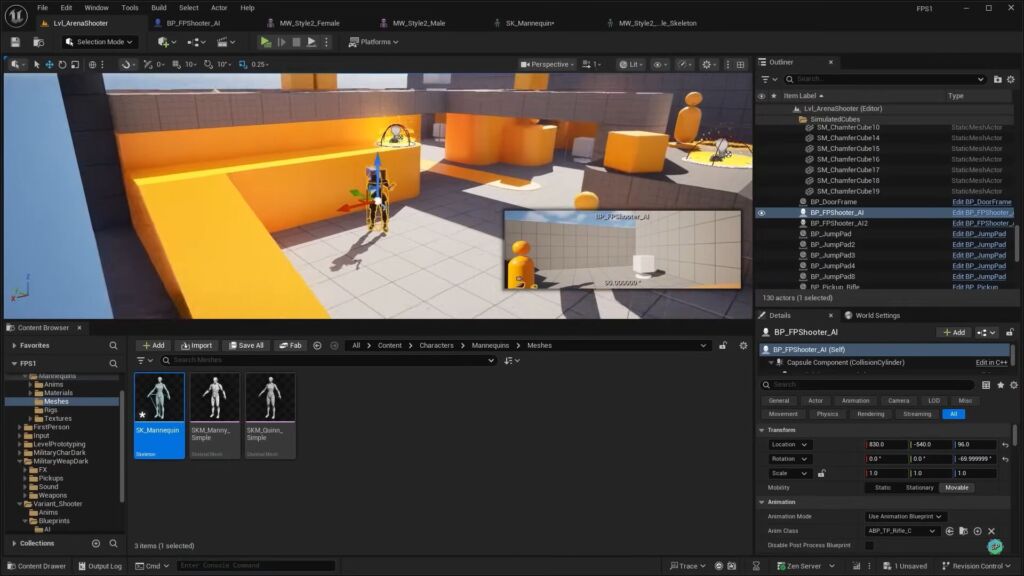Click the Stop simulation button
The height and width of the screenshot is (576, 1024).
tap(296, 42)
